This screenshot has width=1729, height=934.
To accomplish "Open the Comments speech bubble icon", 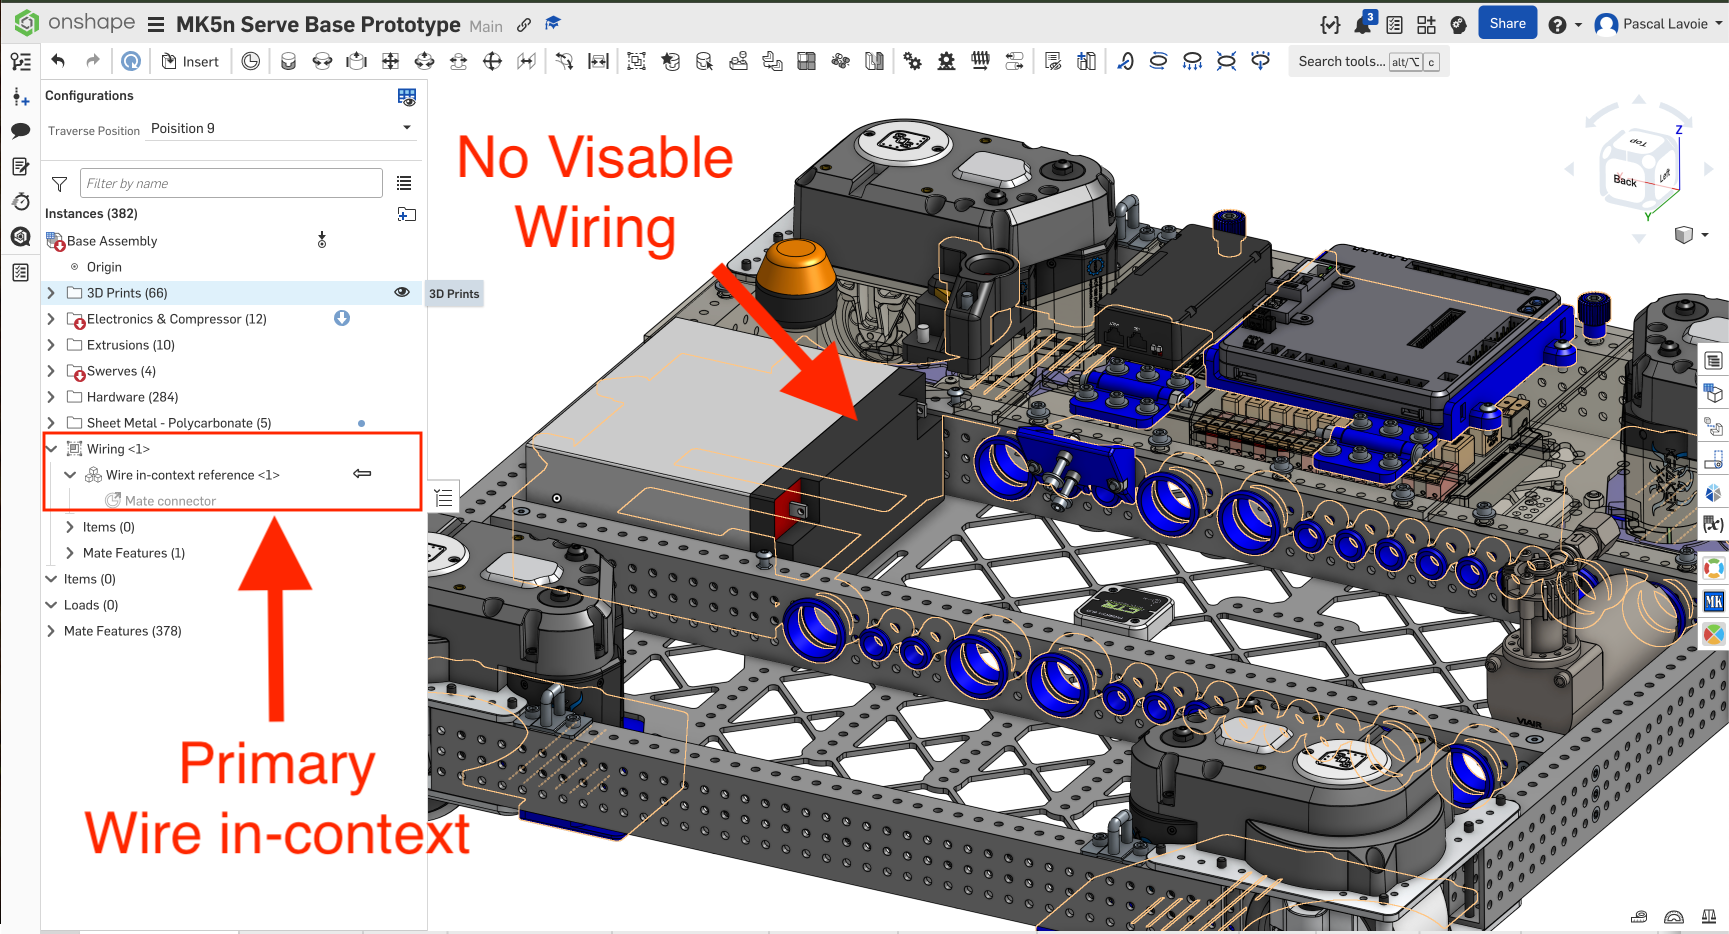I will (20, 131).
